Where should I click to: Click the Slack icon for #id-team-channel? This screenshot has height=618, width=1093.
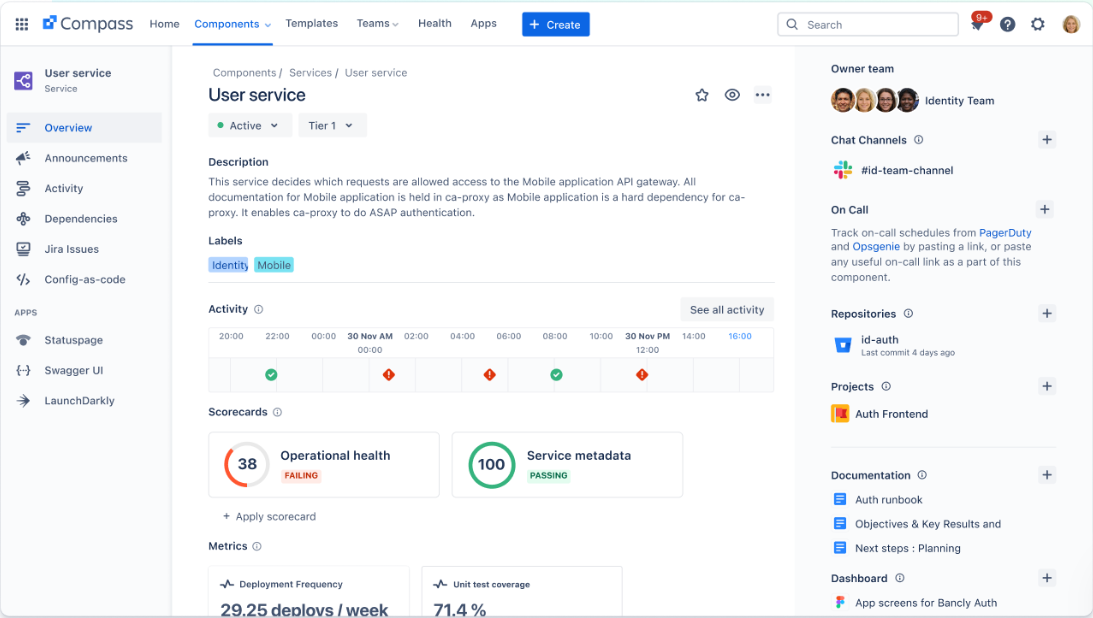(x=843, y=170)
